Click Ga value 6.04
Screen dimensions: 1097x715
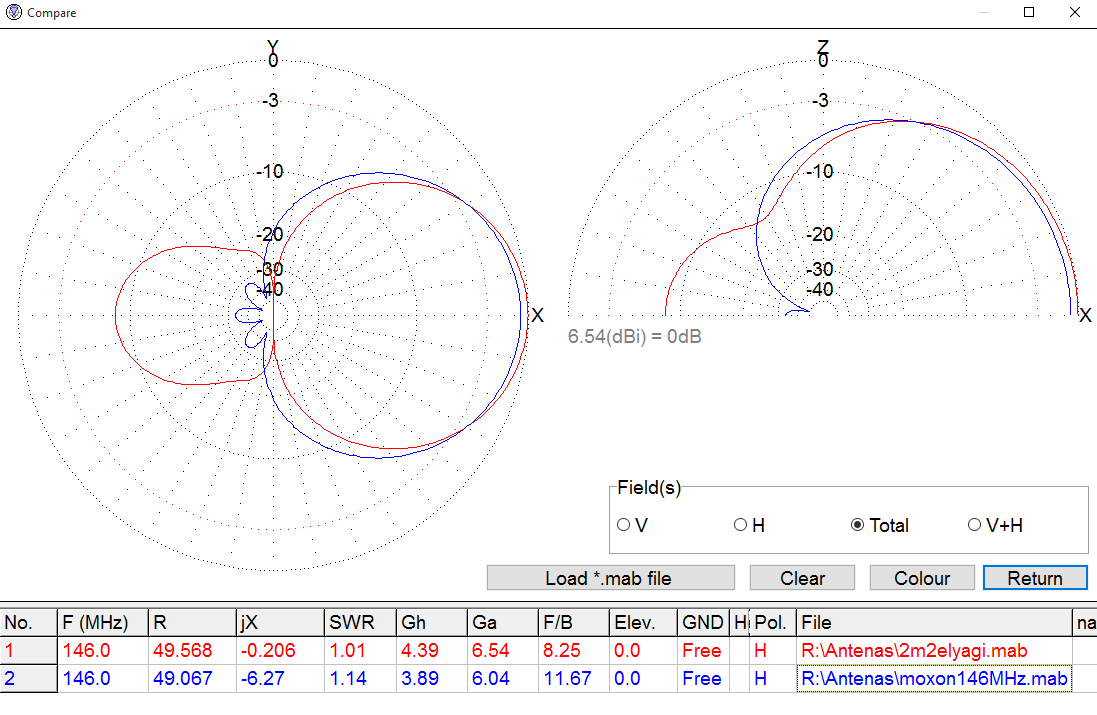pyautogui.click(x=502, y=678)
